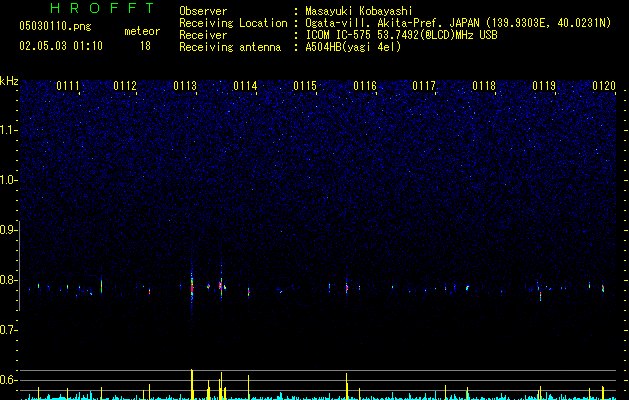Click the Receiving antenna label

coord(230,47)
